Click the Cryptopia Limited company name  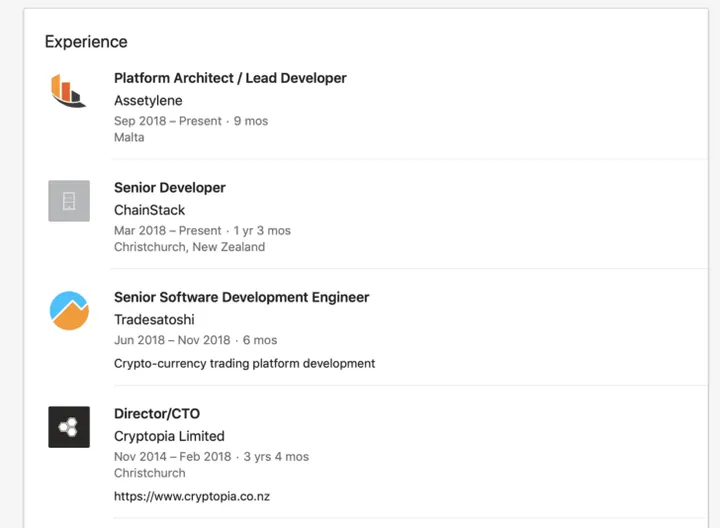click(x=169, y=436)
